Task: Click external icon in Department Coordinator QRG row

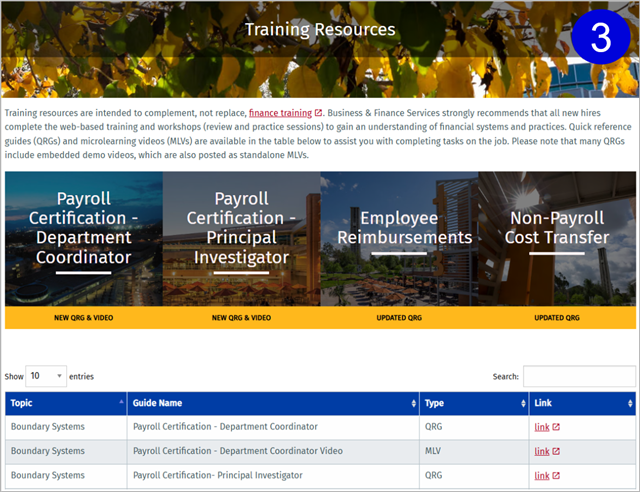Action: pyautogui.click(x=556, y=427)
